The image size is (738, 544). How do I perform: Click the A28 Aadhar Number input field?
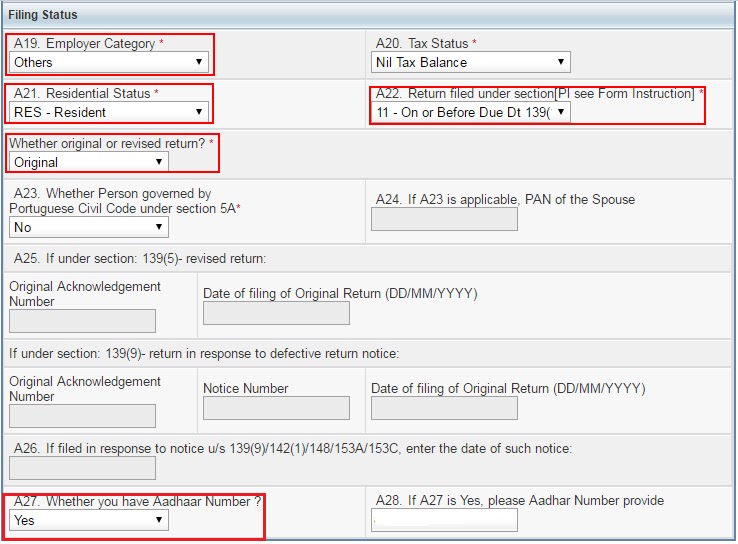click(x=444, y=520)
